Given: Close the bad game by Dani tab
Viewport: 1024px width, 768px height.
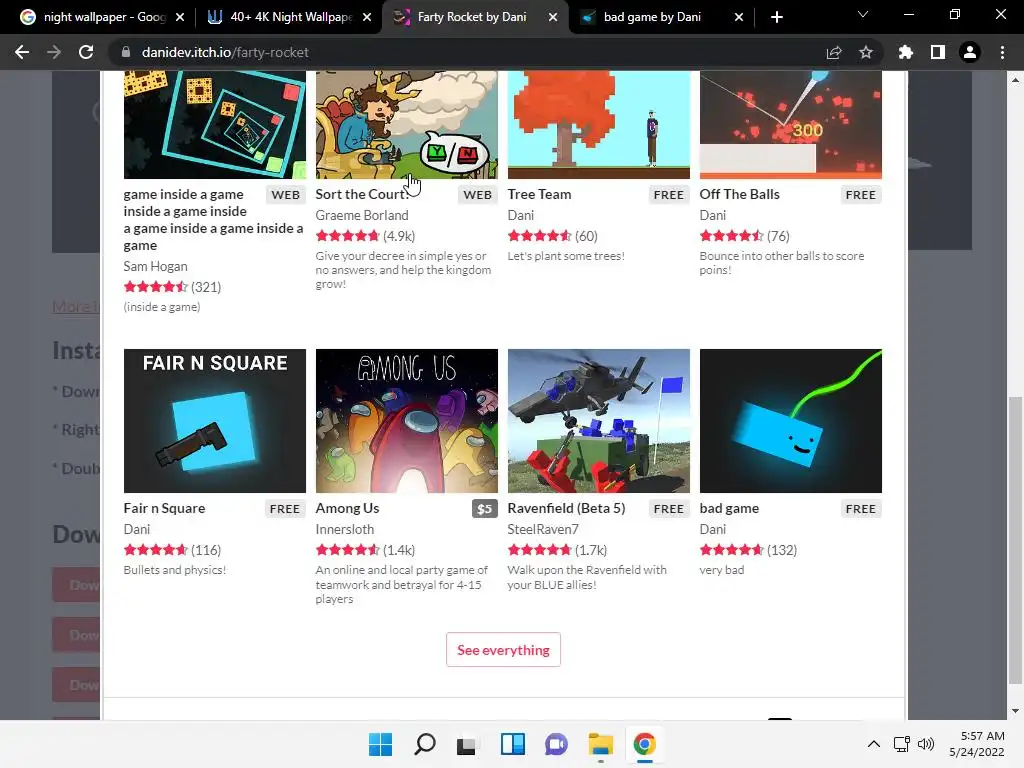Looking at the screenshot, I should [739, 17].
